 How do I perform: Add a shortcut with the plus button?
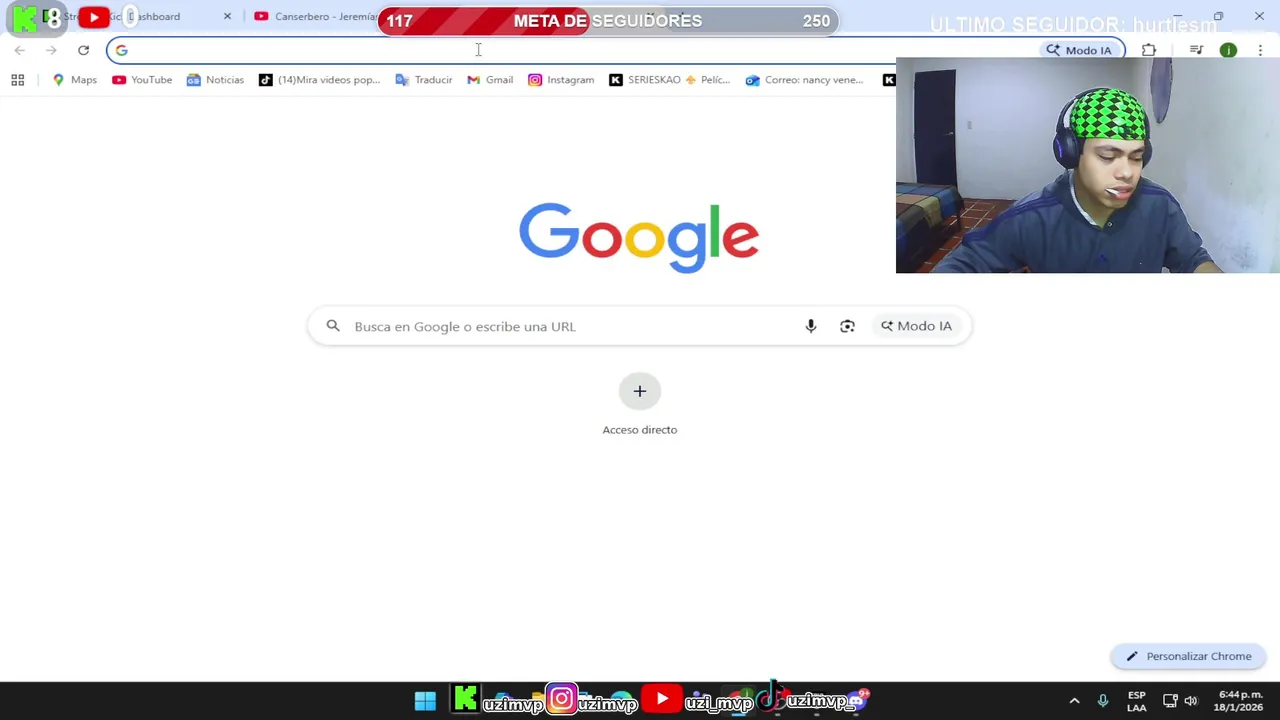640,391
